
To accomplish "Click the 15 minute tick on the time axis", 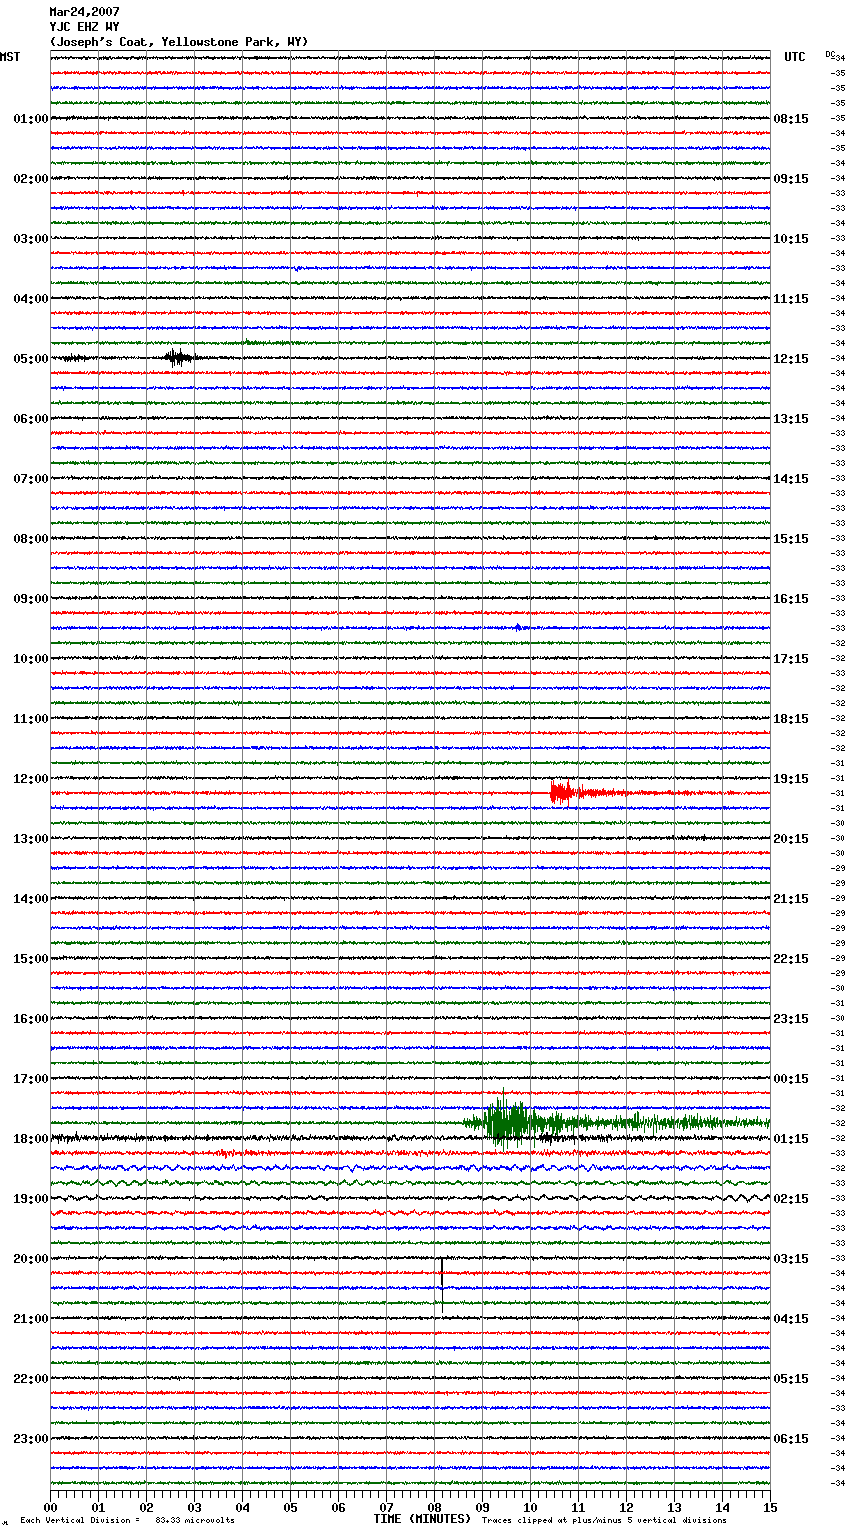I will click(770, 1507).
